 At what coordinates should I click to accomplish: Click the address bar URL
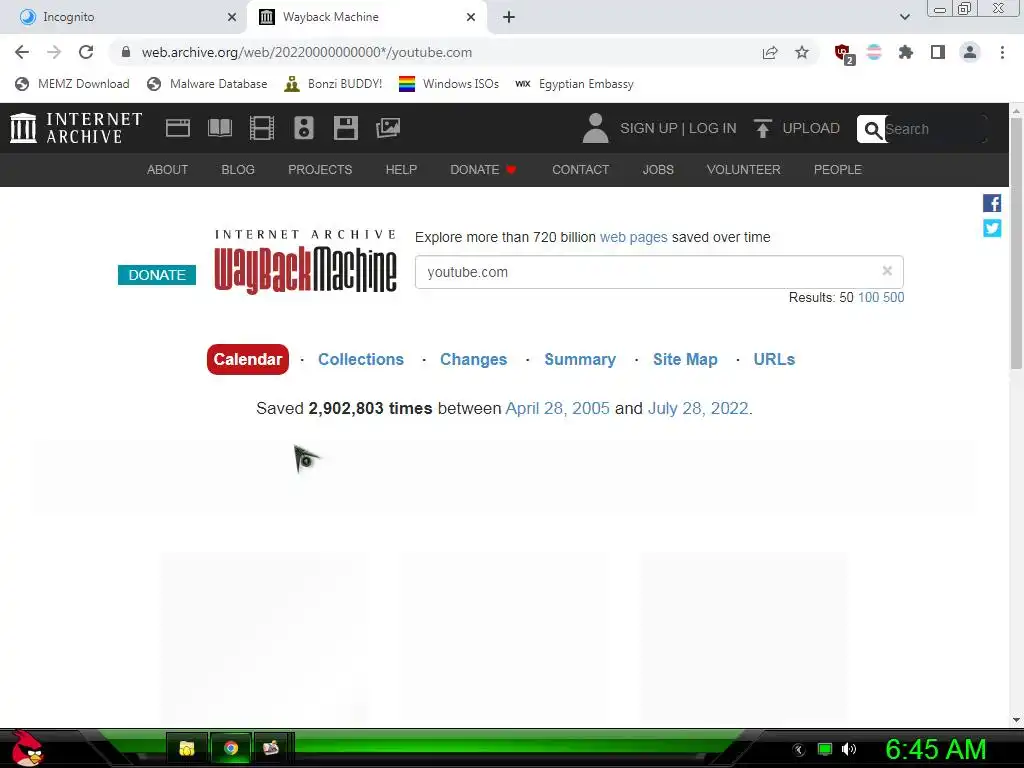[307, 52]
